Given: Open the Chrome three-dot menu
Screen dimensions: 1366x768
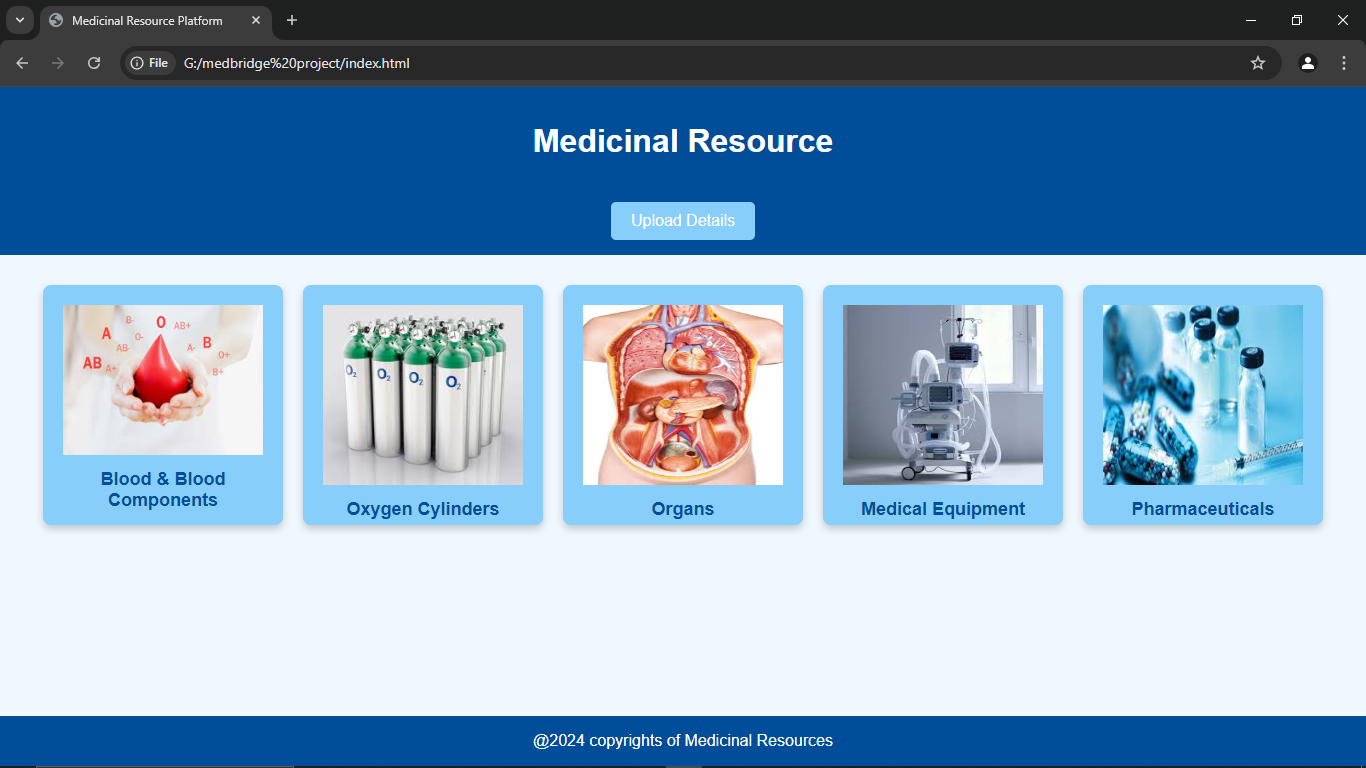Looking at the screenshot, I should 1344,63.
